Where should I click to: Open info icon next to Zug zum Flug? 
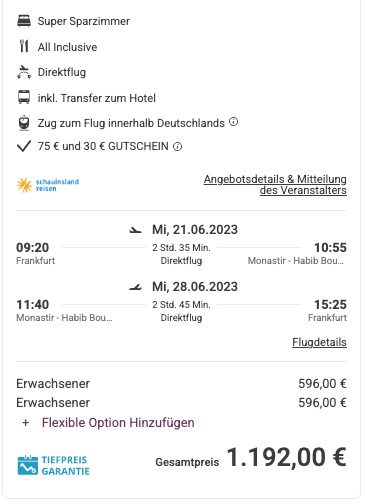(x=234, y=122)
